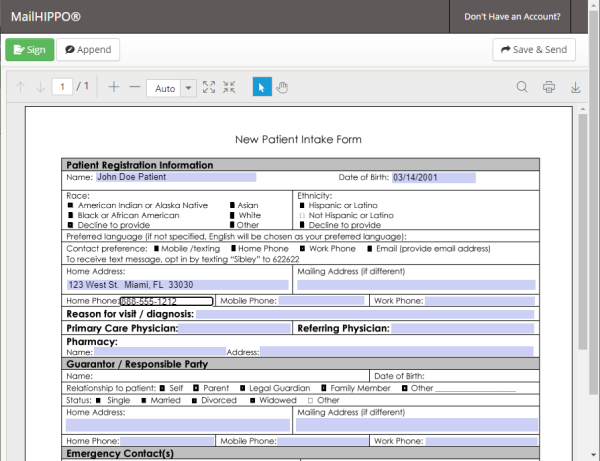Check Hispanic or Latino ethnicity
Image resolution: width=600 pixels, height=461 pixels.
[302, 205]
